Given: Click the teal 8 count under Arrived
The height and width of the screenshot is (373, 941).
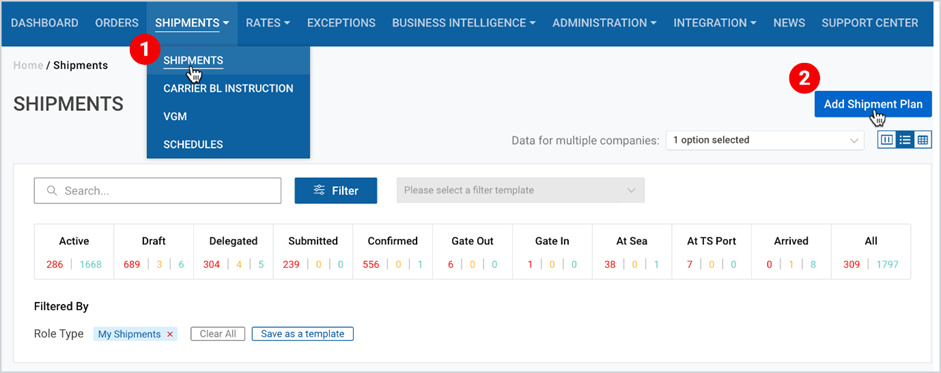Looking at the screenshot, I should [813, 264].
